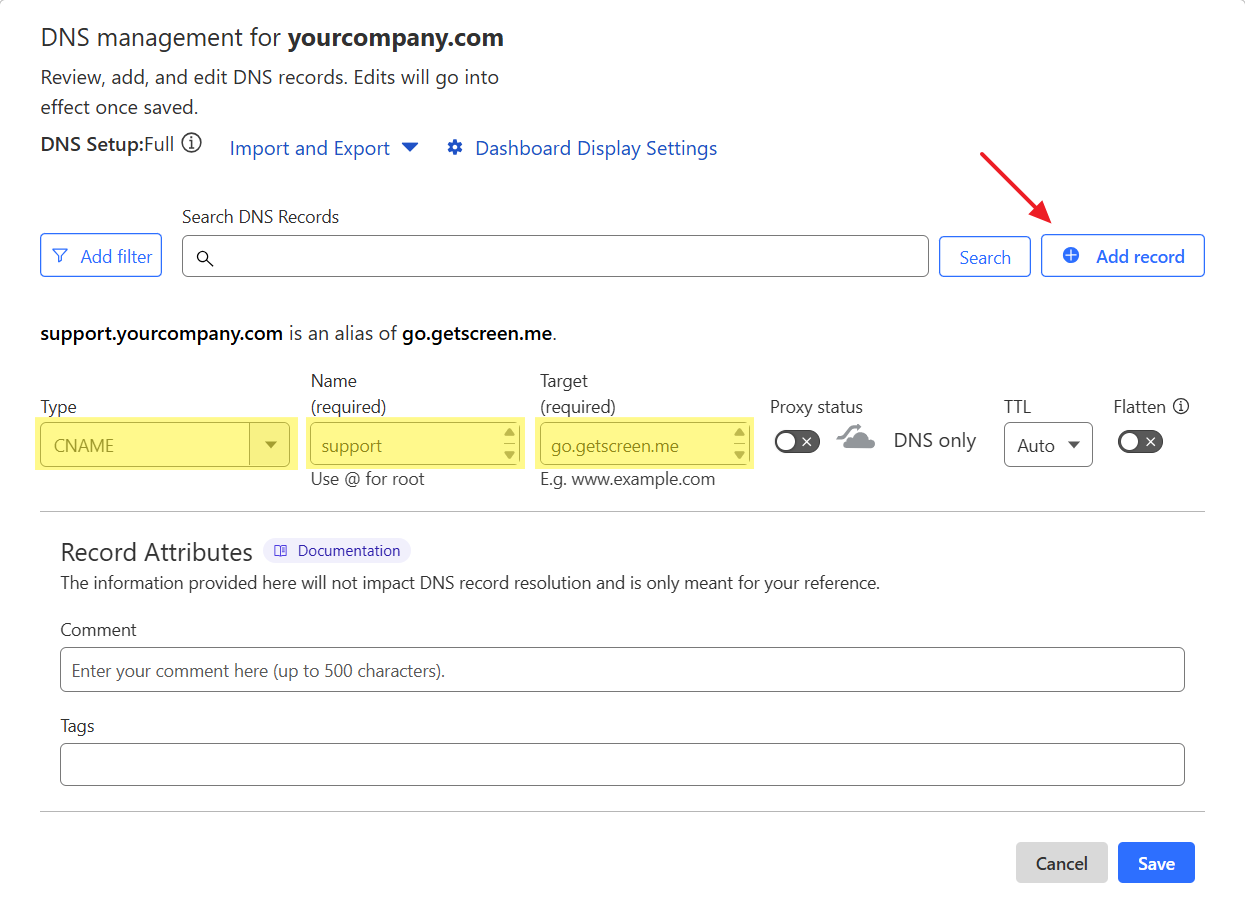The height and width of the screenshot is (903, 1245).
Task: Enable the Proxy status toggle
Action: 796,441
